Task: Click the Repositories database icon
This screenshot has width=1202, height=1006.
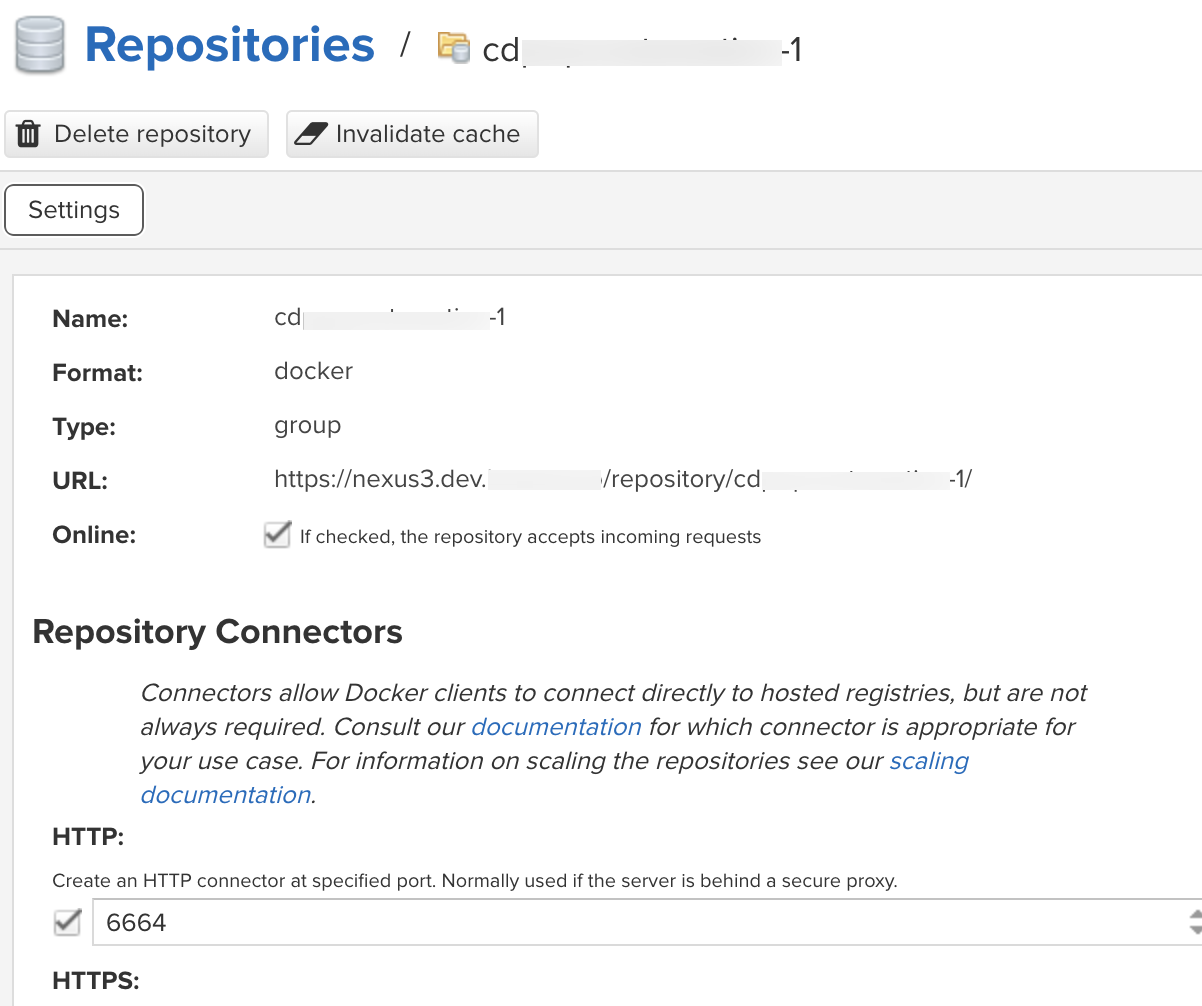Action: pos(40,46)
